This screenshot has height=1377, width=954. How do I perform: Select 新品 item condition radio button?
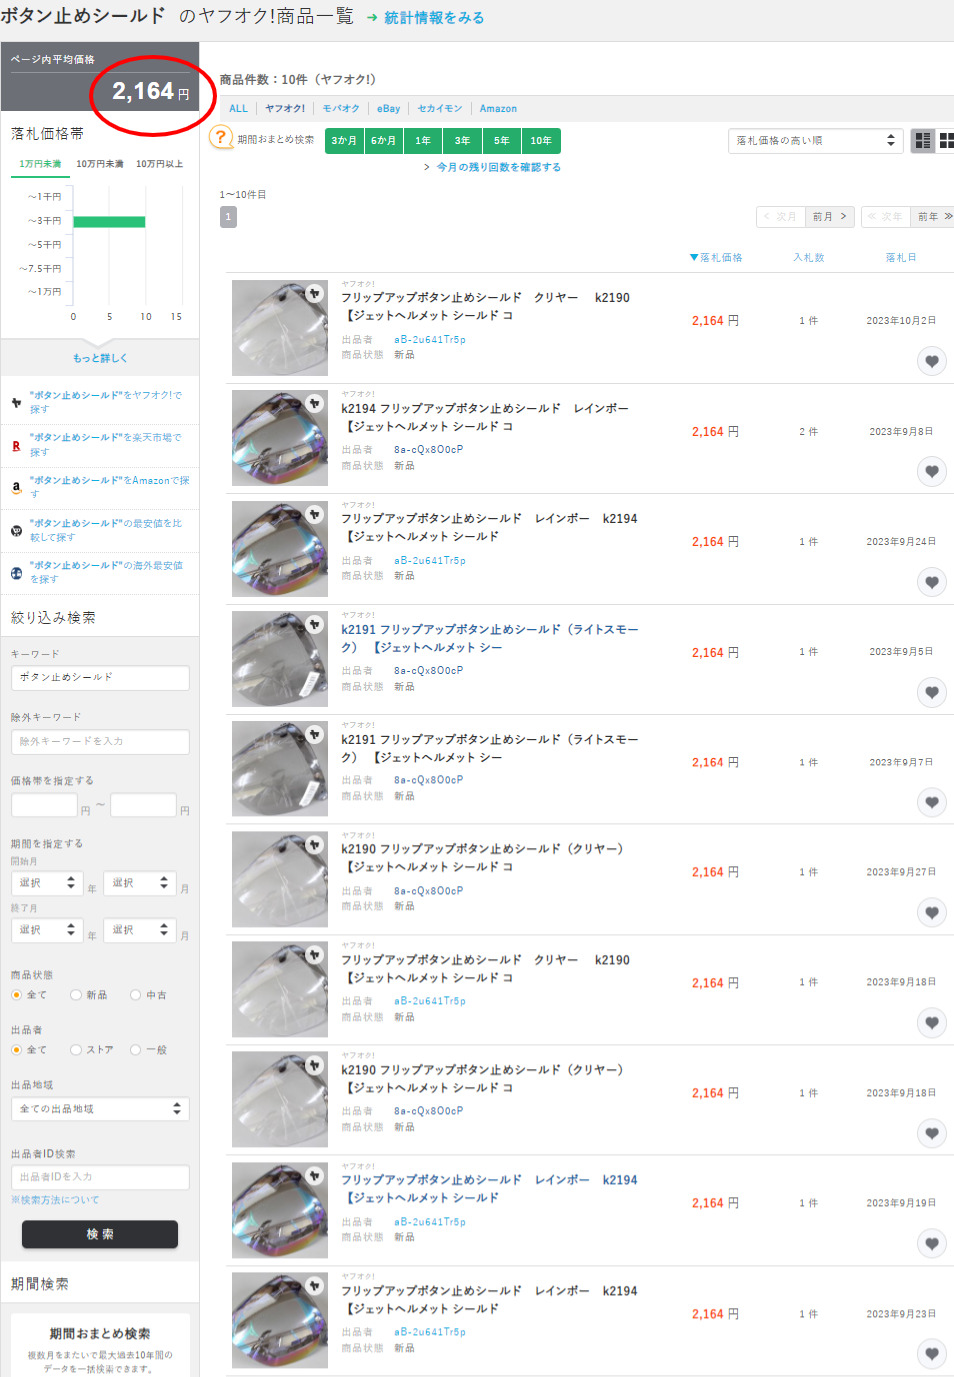click(x=76, y=995)
